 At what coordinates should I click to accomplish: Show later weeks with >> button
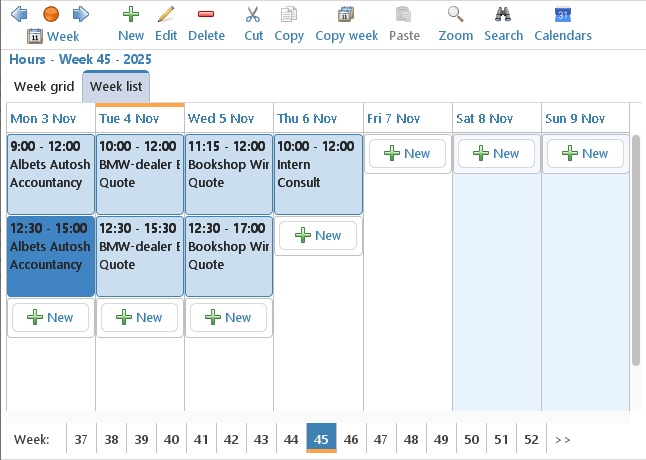[562, 439]
